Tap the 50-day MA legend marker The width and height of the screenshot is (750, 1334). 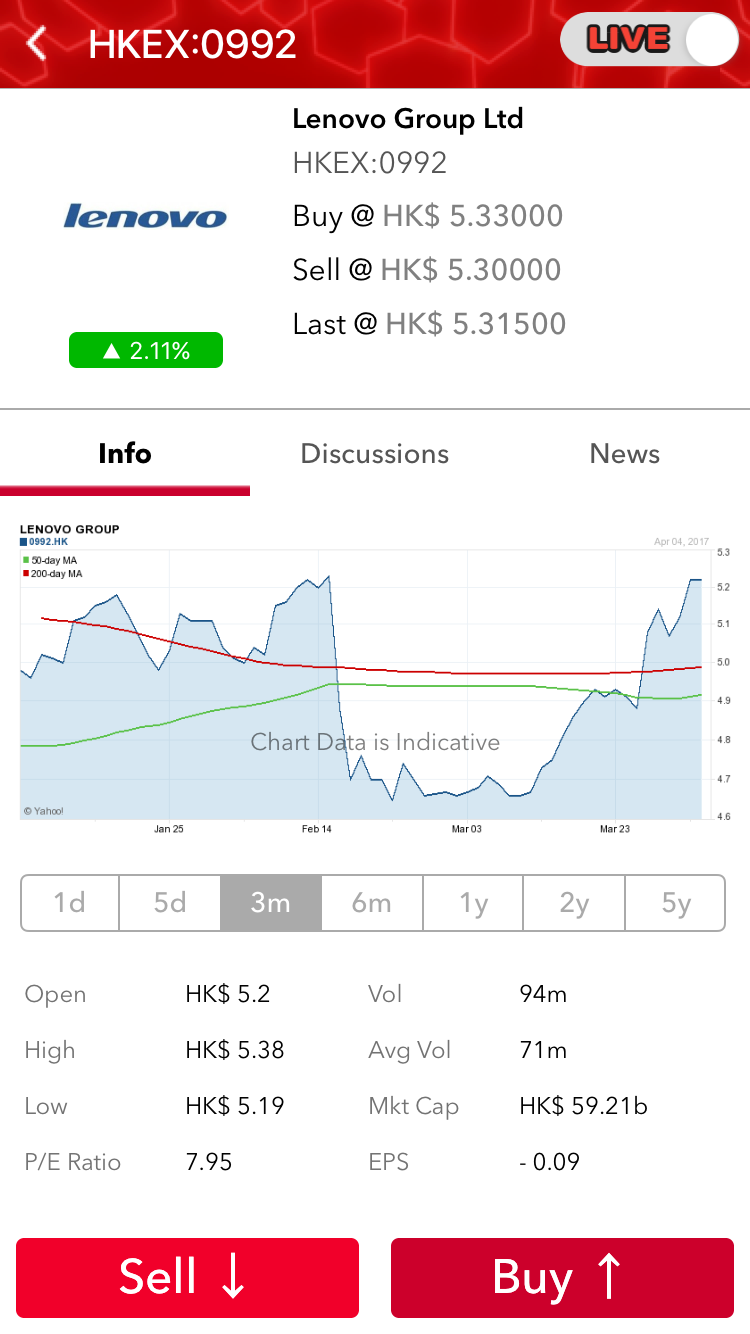pyautogui.click(x=26, y=560)
